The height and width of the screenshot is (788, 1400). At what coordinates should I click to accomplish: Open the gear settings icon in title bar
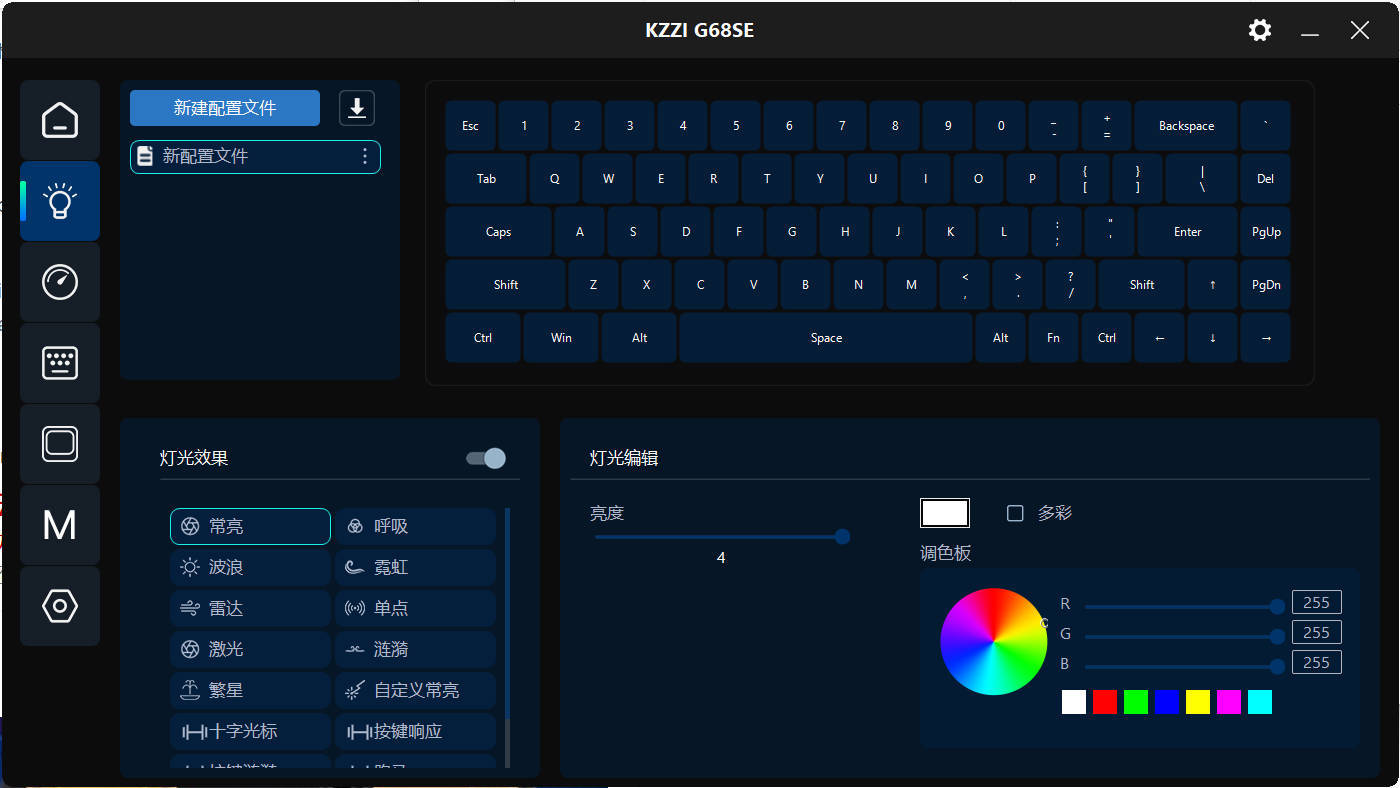1260,30
